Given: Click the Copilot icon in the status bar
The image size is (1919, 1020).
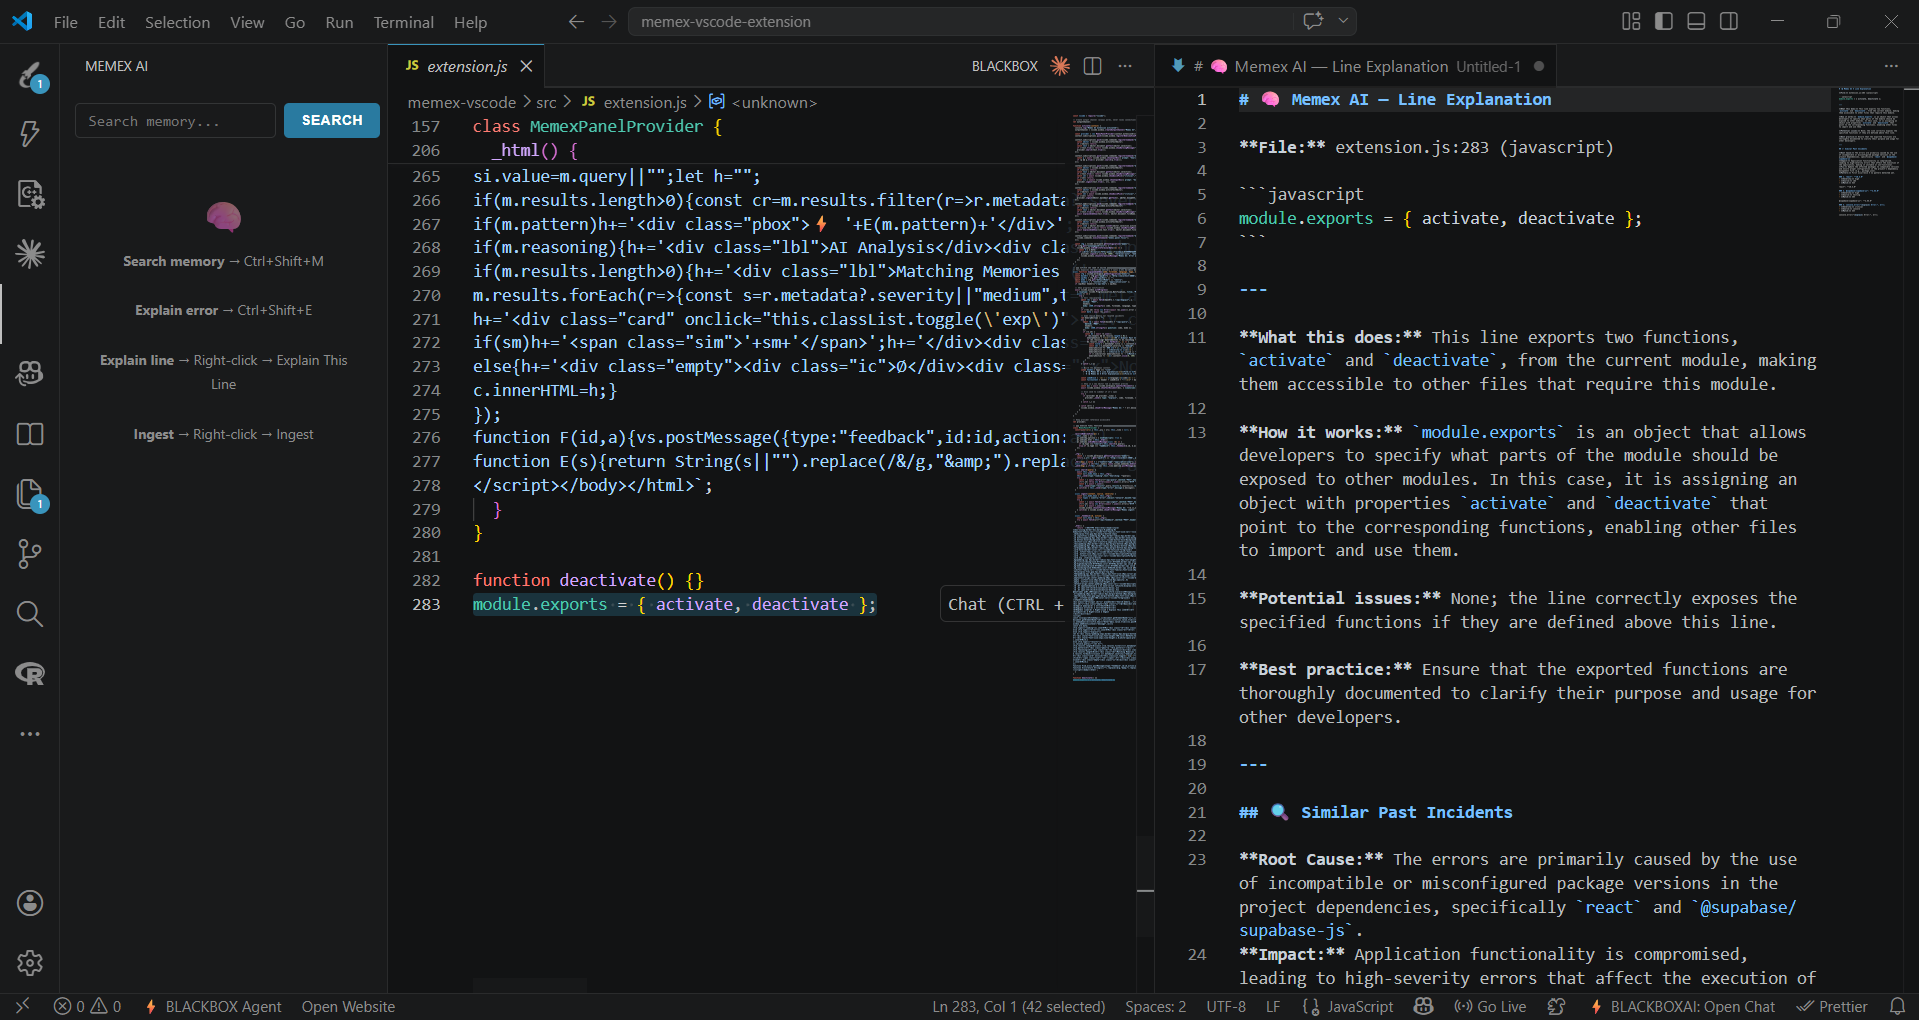Looking at the screenshot, I should point(1424,1007).
